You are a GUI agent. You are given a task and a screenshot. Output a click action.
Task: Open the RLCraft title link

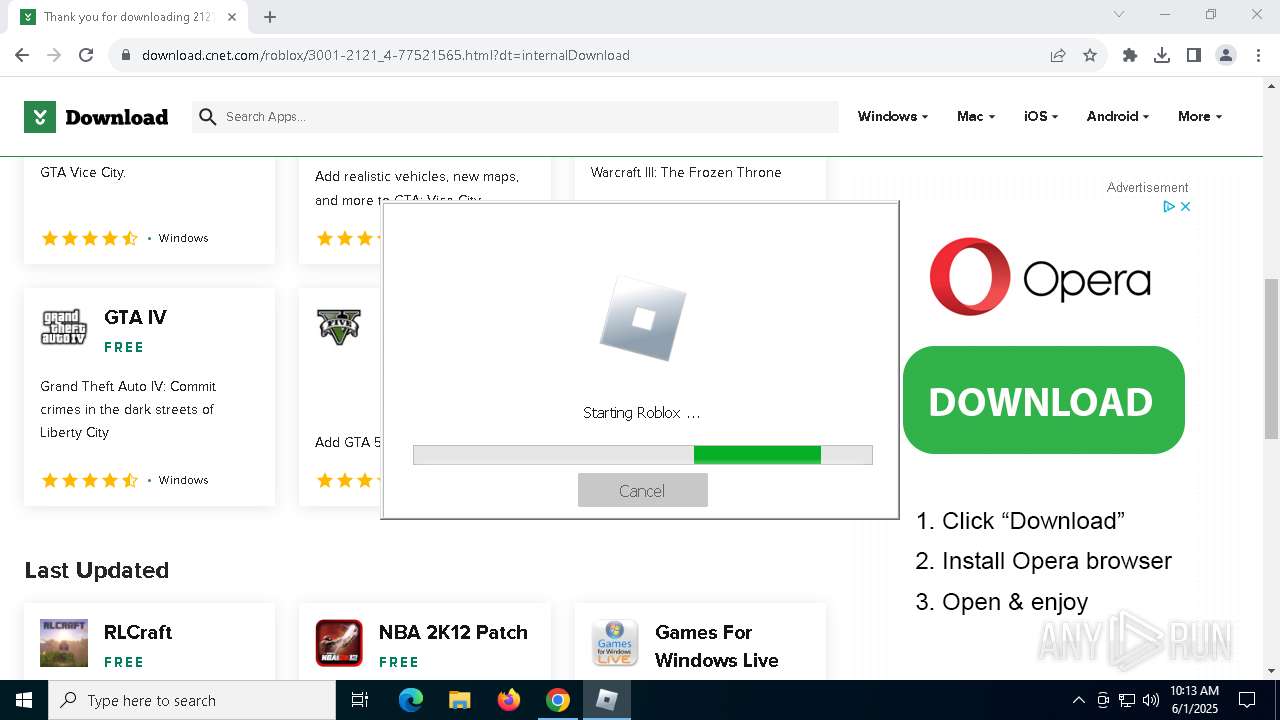138,632
